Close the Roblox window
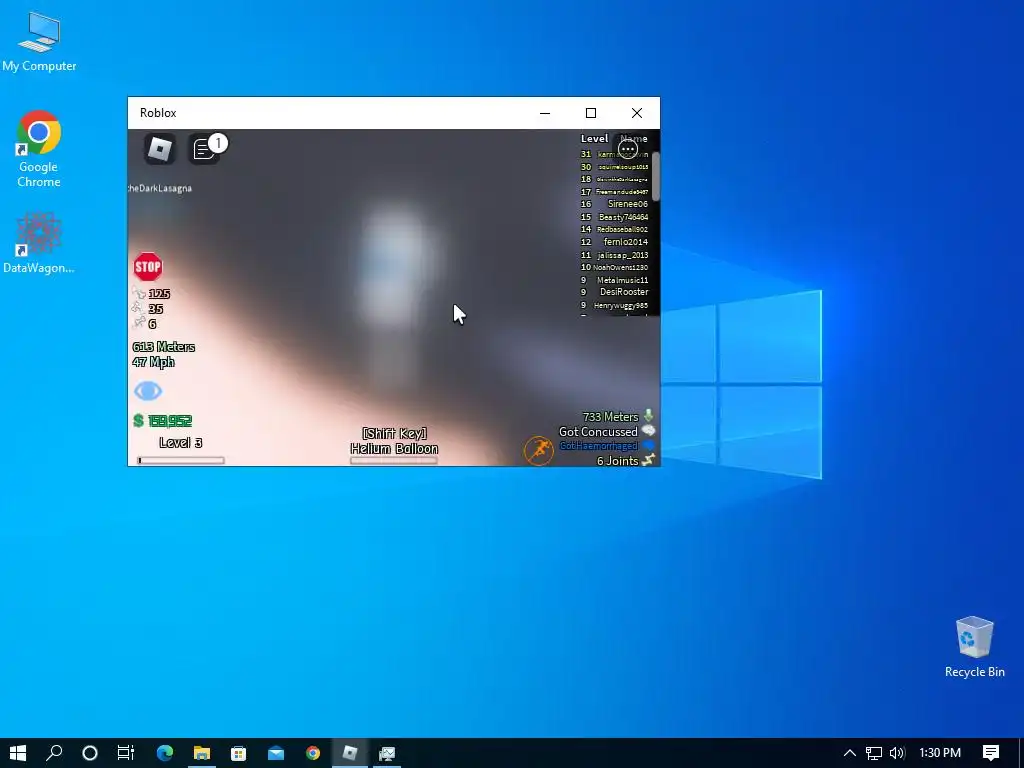The image size is (1024, 768). click(637, 113)
